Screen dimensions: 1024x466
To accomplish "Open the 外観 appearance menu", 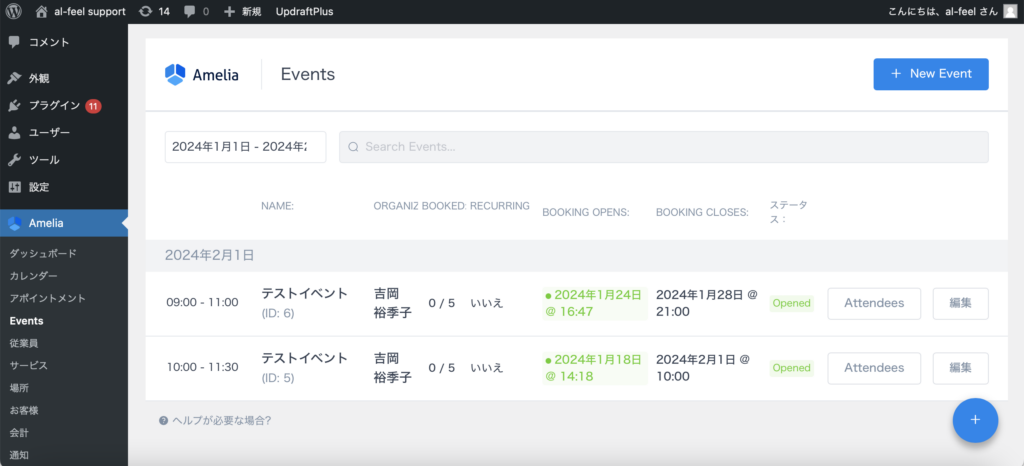I will click(x=39, y=78).
